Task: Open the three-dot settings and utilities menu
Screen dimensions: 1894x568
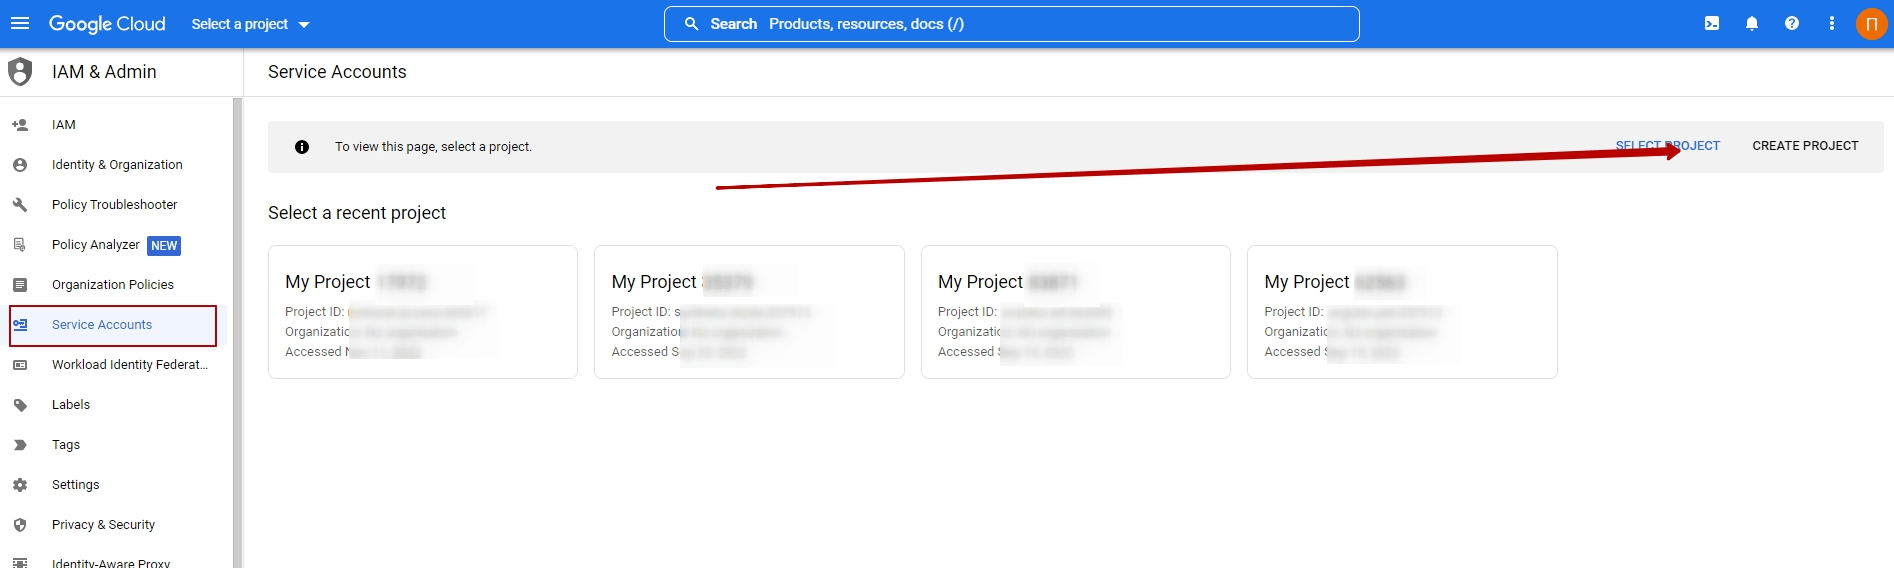Action: 1832,24
